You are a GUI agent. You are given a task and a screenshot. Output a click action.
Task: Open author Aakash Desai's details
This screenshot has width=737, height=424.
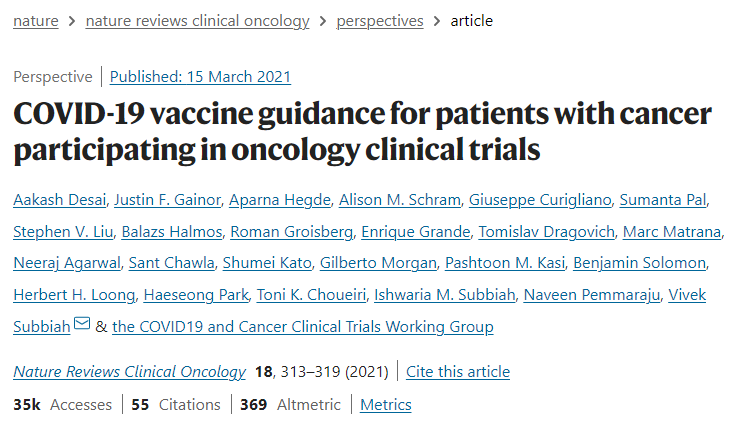[x=60, y=200]
